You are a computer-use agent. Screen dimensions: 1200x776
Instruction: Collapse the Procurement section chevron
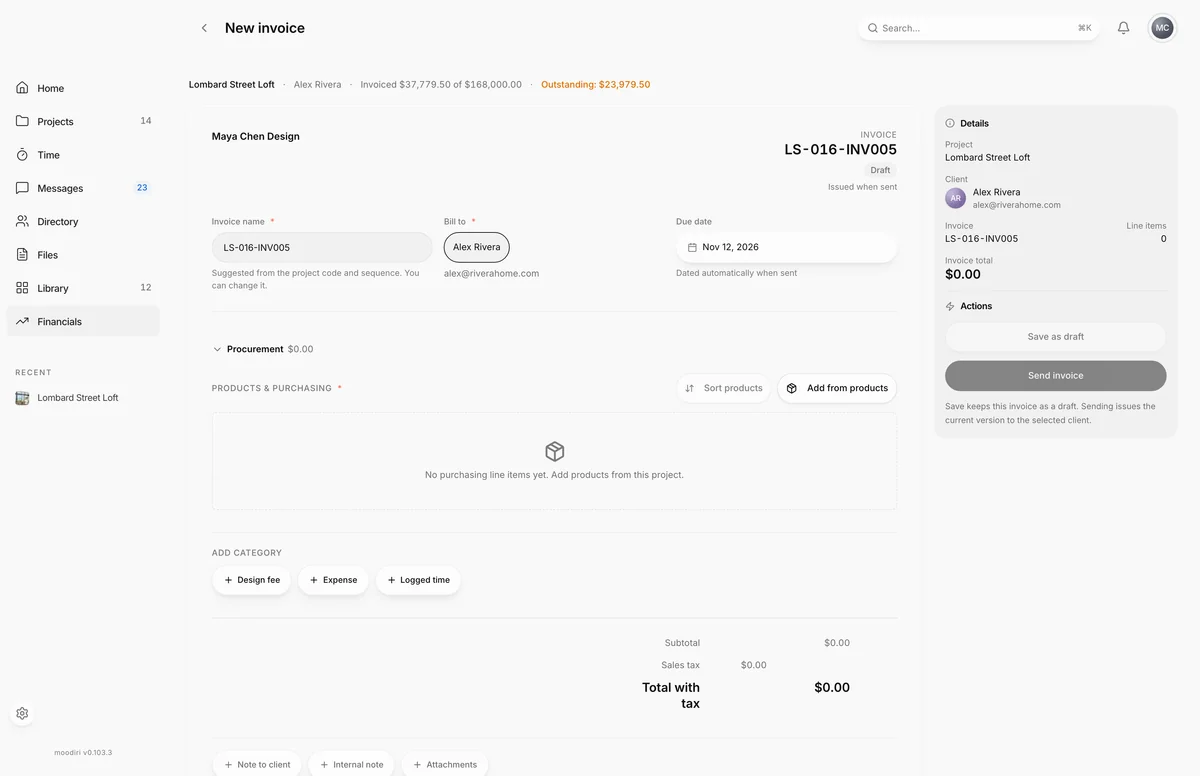[217, 349]
